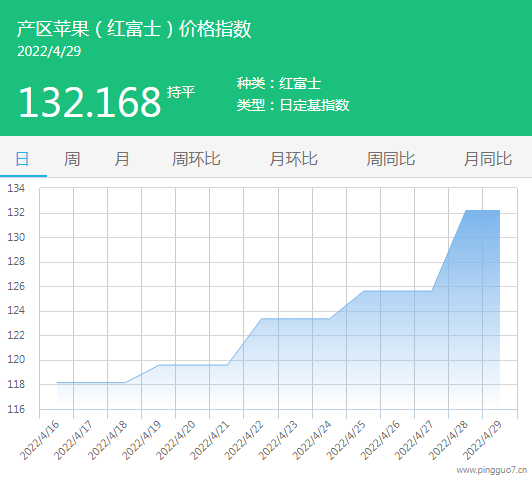This screenshot has height=478, width=532.
Task: Click the chart peak at 2022/4/28
Action: point(466,211)
